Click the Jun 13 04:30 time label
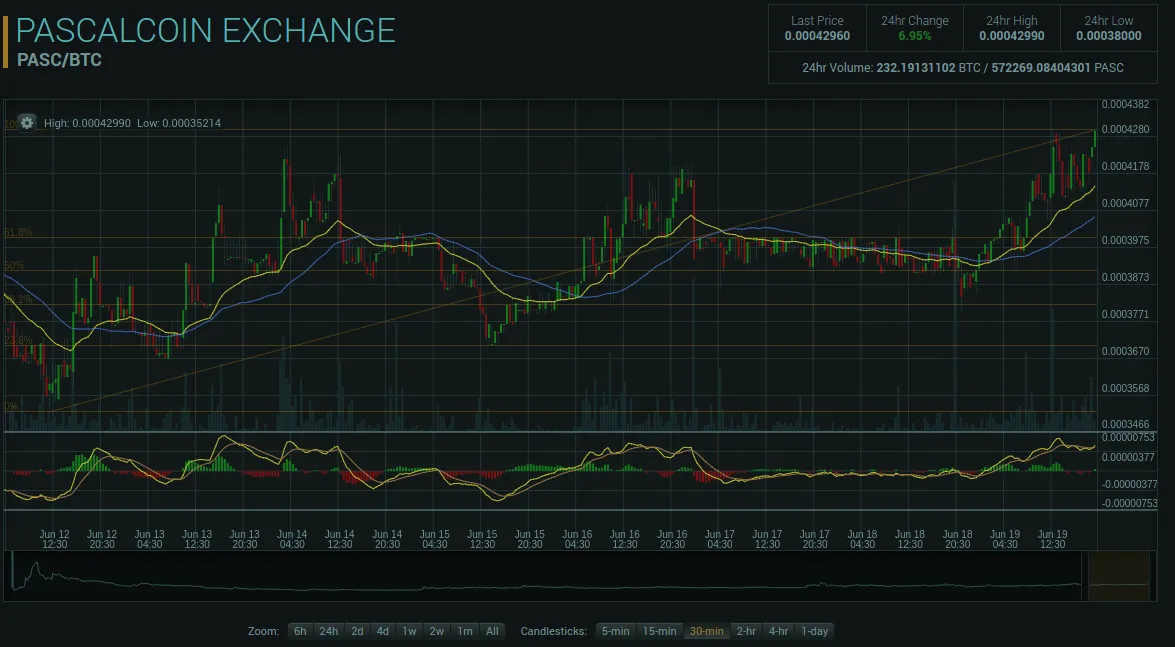1175x647 pixels. click(149, 539)
